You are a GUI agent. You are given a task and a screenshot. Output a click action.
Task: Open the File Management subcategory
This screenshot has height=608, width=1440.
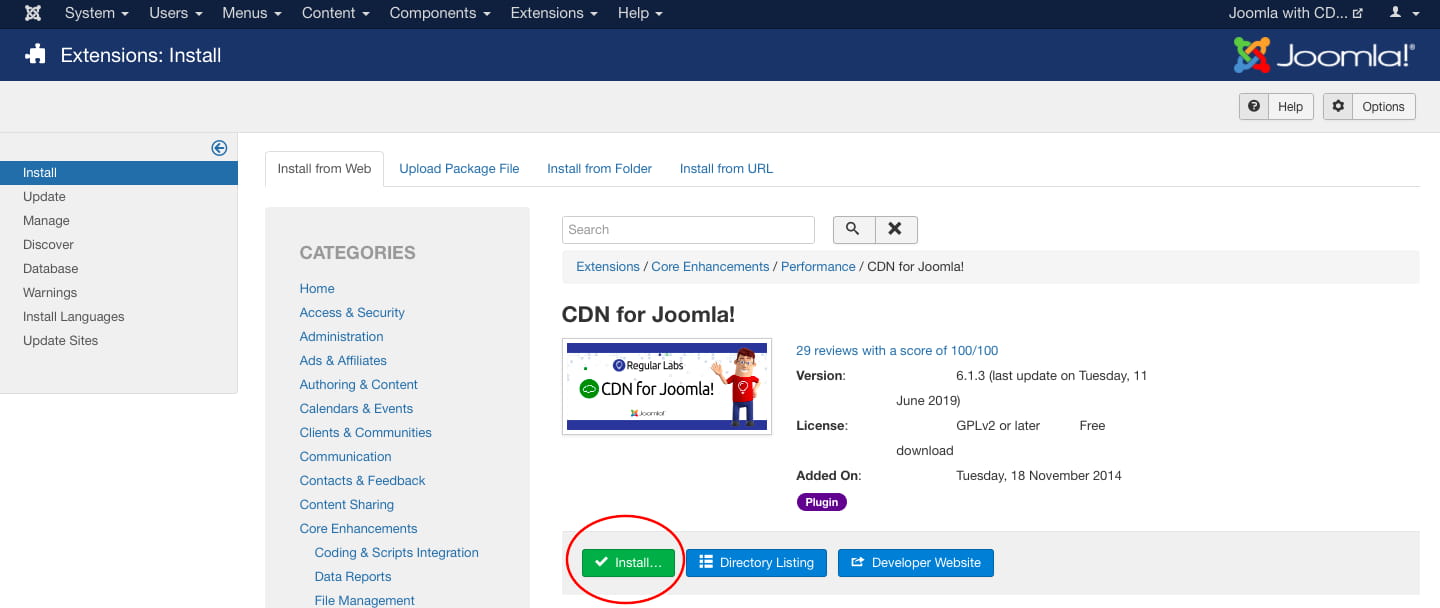click(365, 601)
